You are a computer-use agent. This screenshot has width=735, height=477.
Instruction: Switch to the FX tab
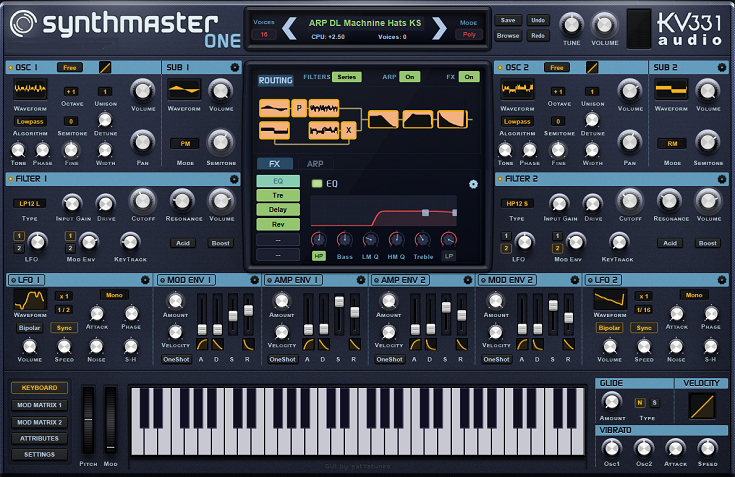point(275,164)
